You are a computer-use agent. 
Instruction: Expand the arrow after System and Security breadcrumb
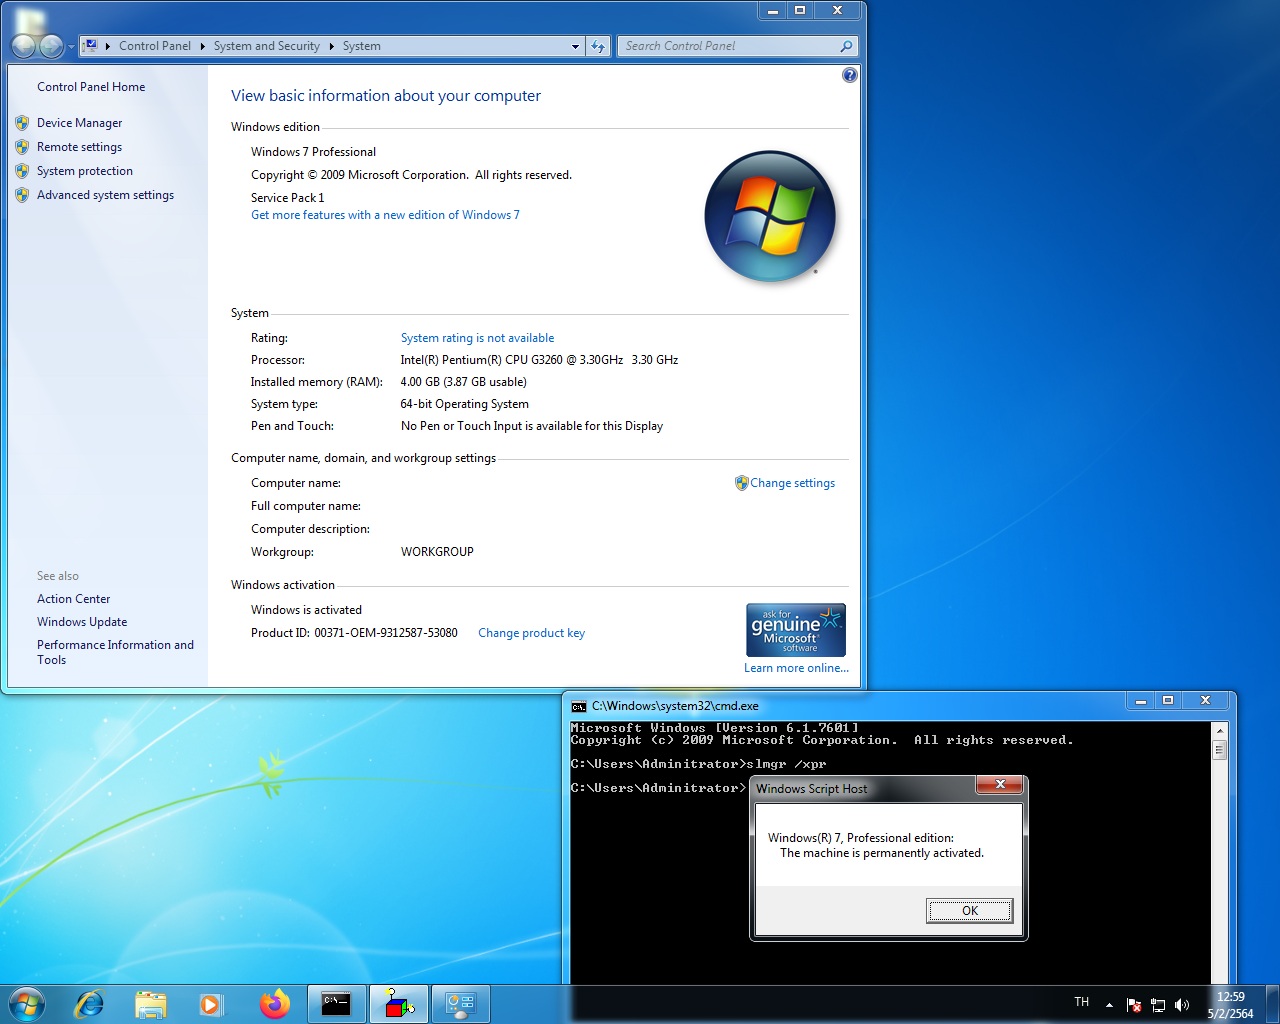tap(331, 46)
